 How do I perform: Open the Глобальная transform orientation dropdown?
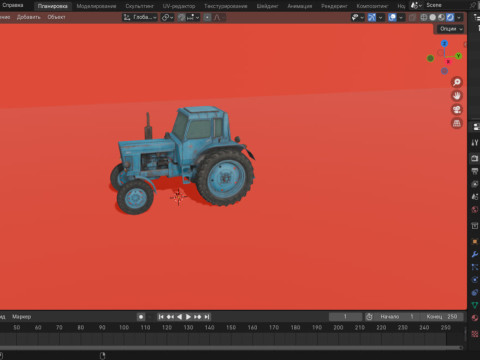click(x=140, y=17)
